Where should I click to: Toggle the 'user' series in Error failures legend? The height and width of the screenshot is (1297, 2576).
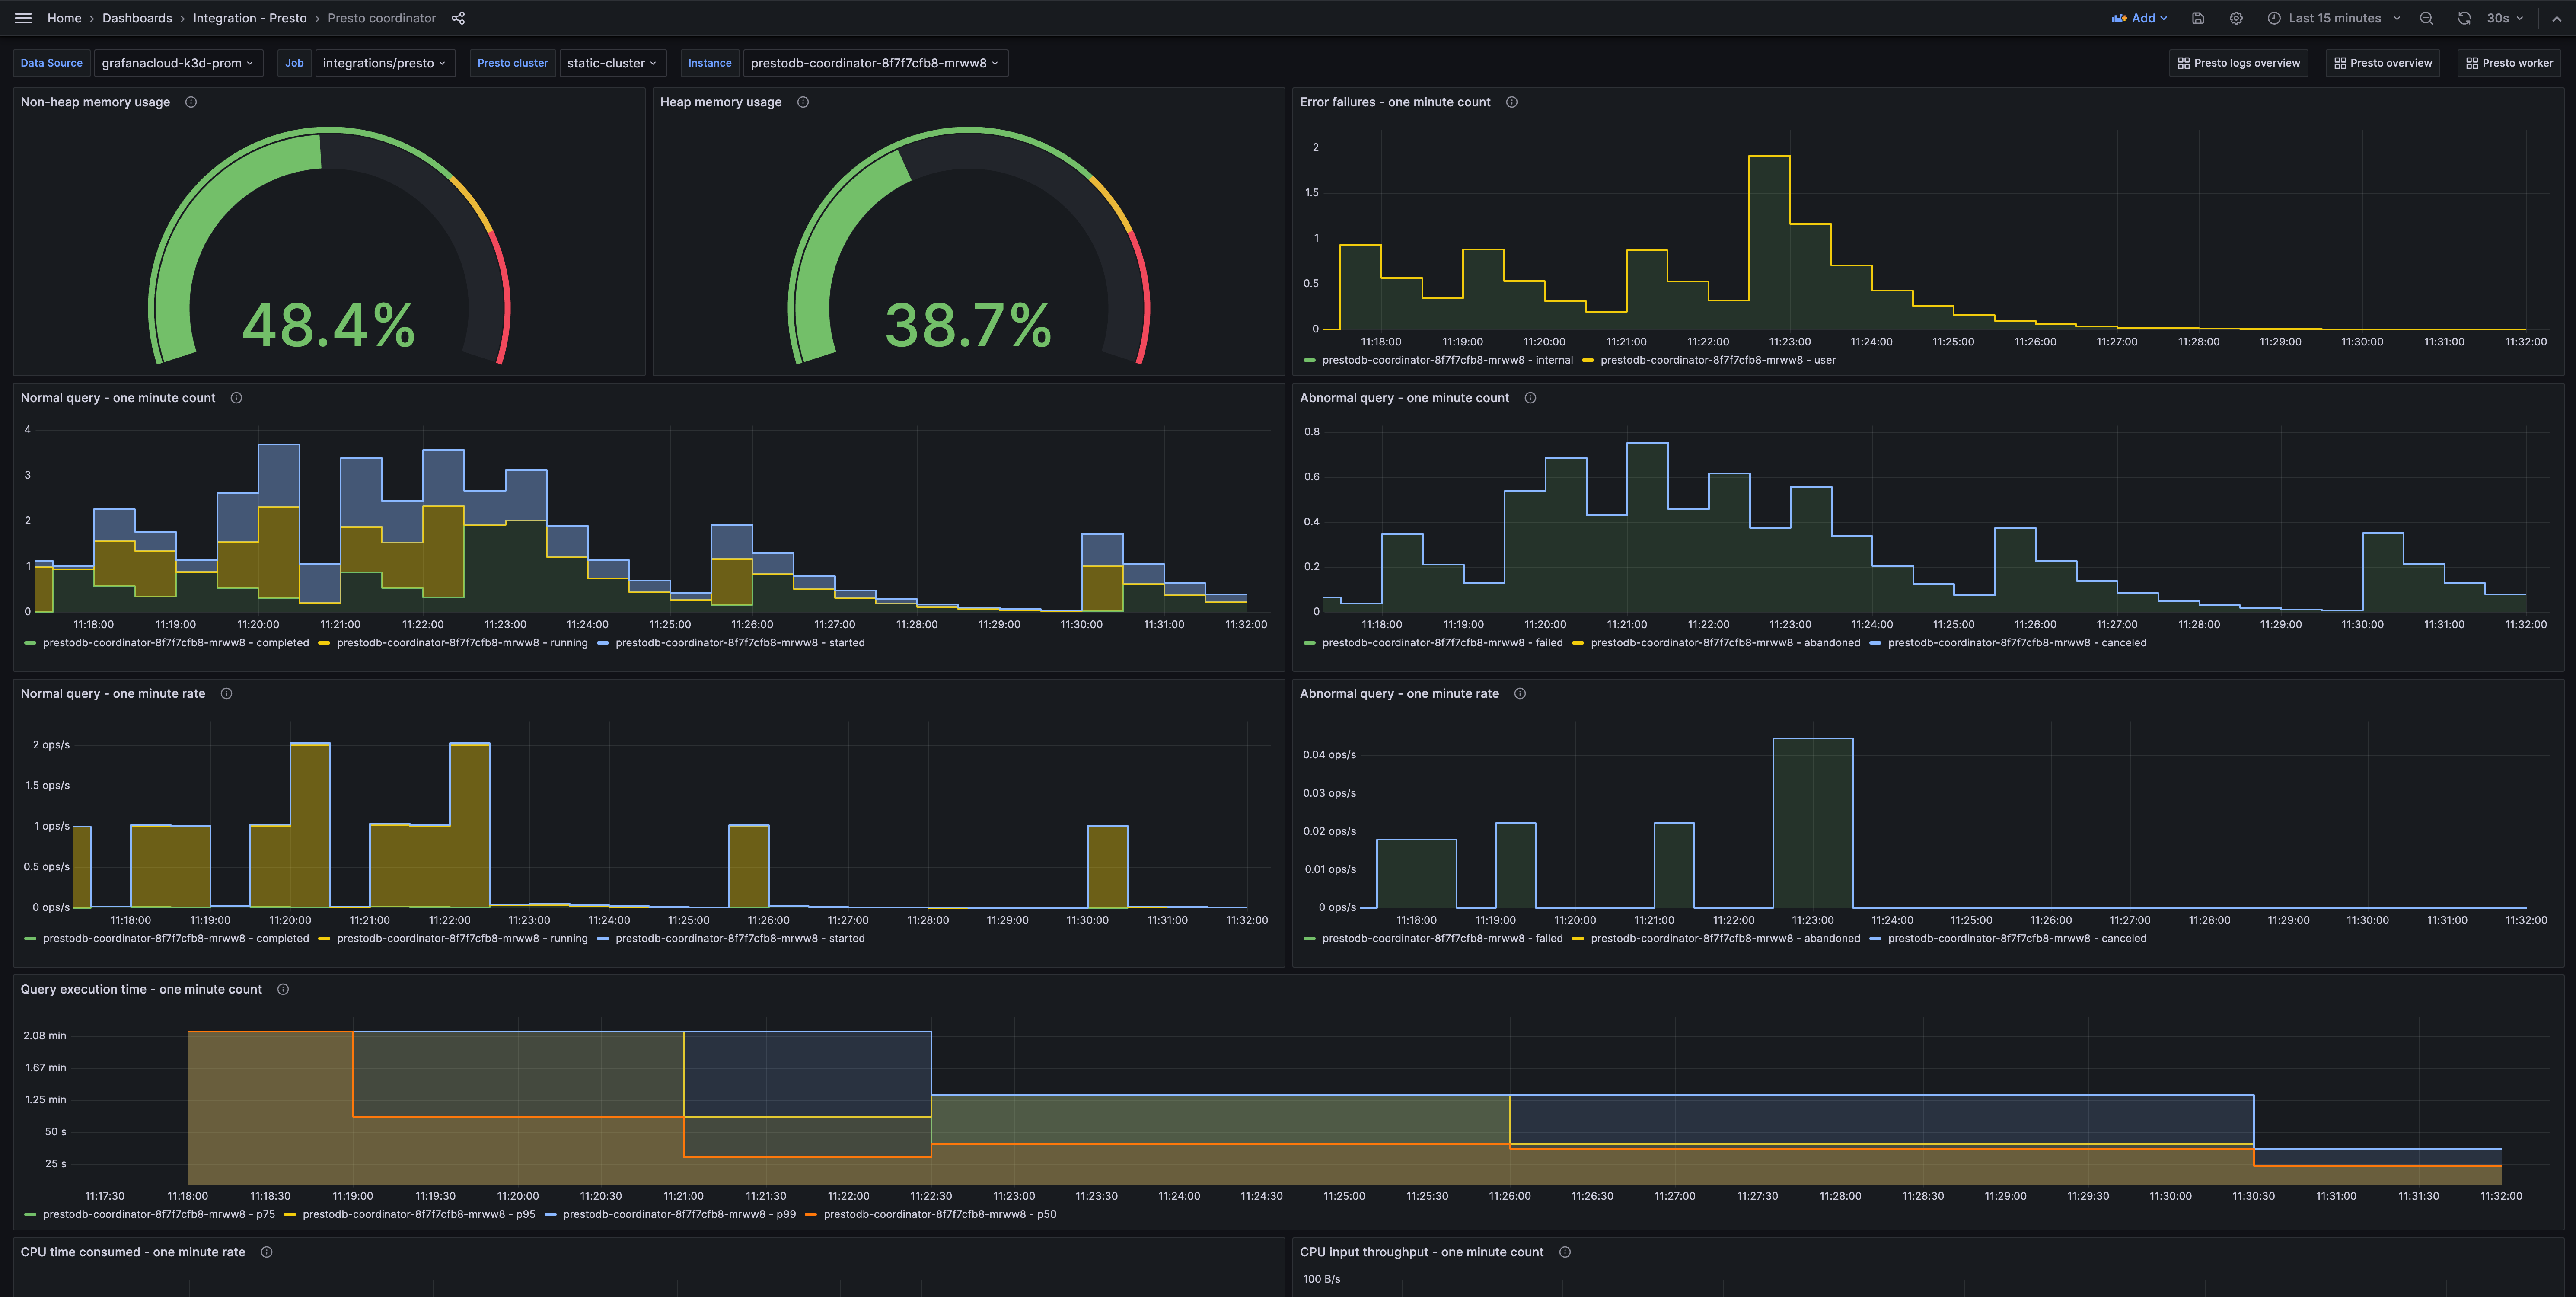(1717, 360)
